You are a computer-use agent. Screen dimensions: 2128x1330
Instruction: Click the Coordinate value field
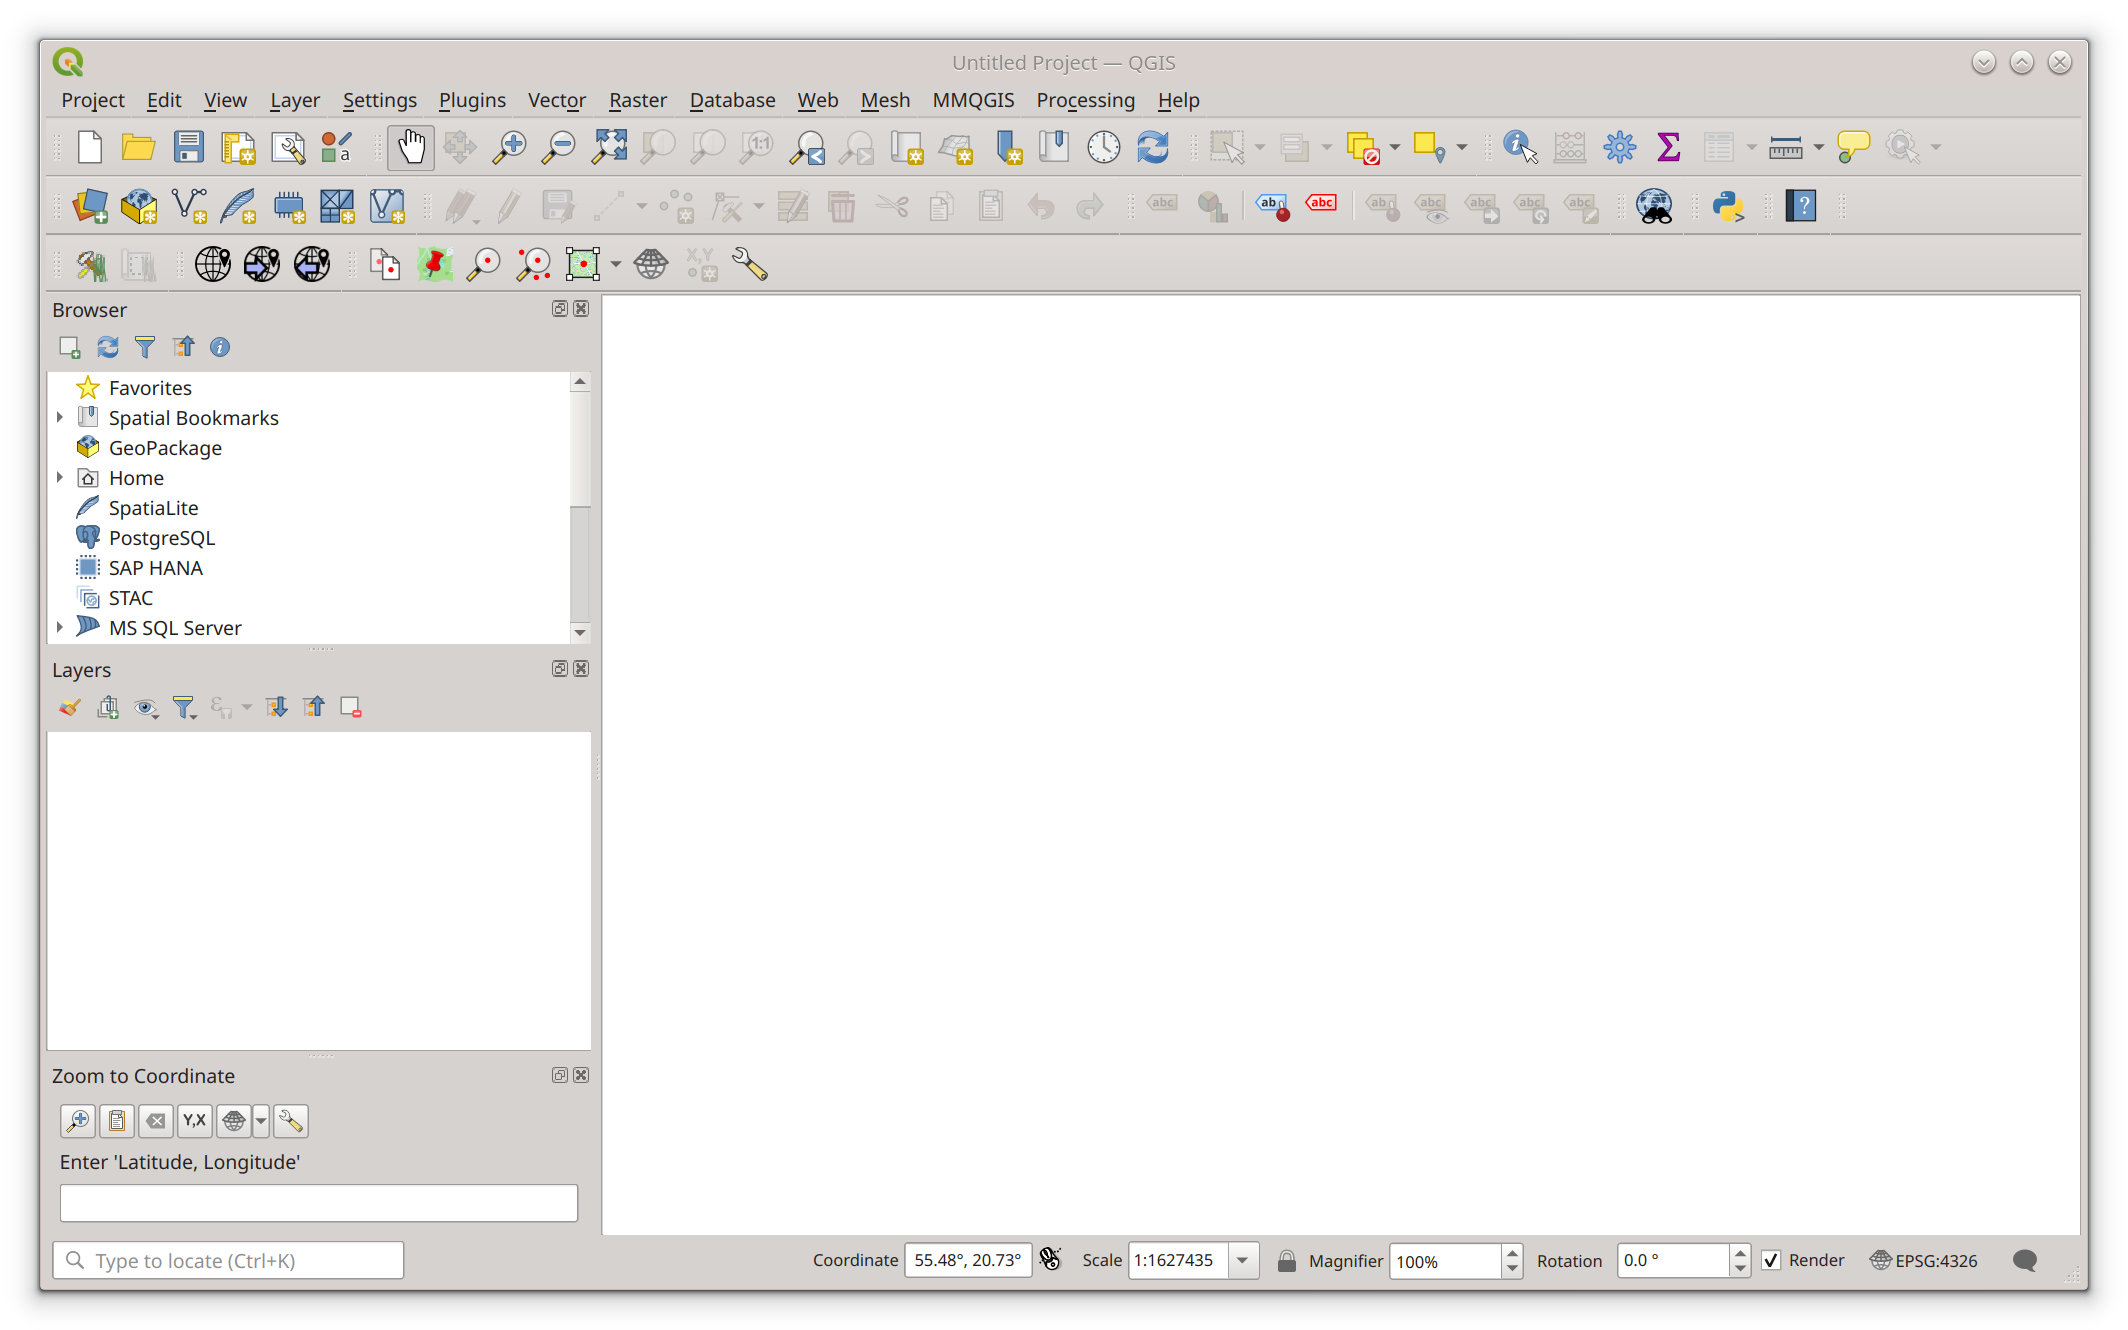(x=967, y=1260)
